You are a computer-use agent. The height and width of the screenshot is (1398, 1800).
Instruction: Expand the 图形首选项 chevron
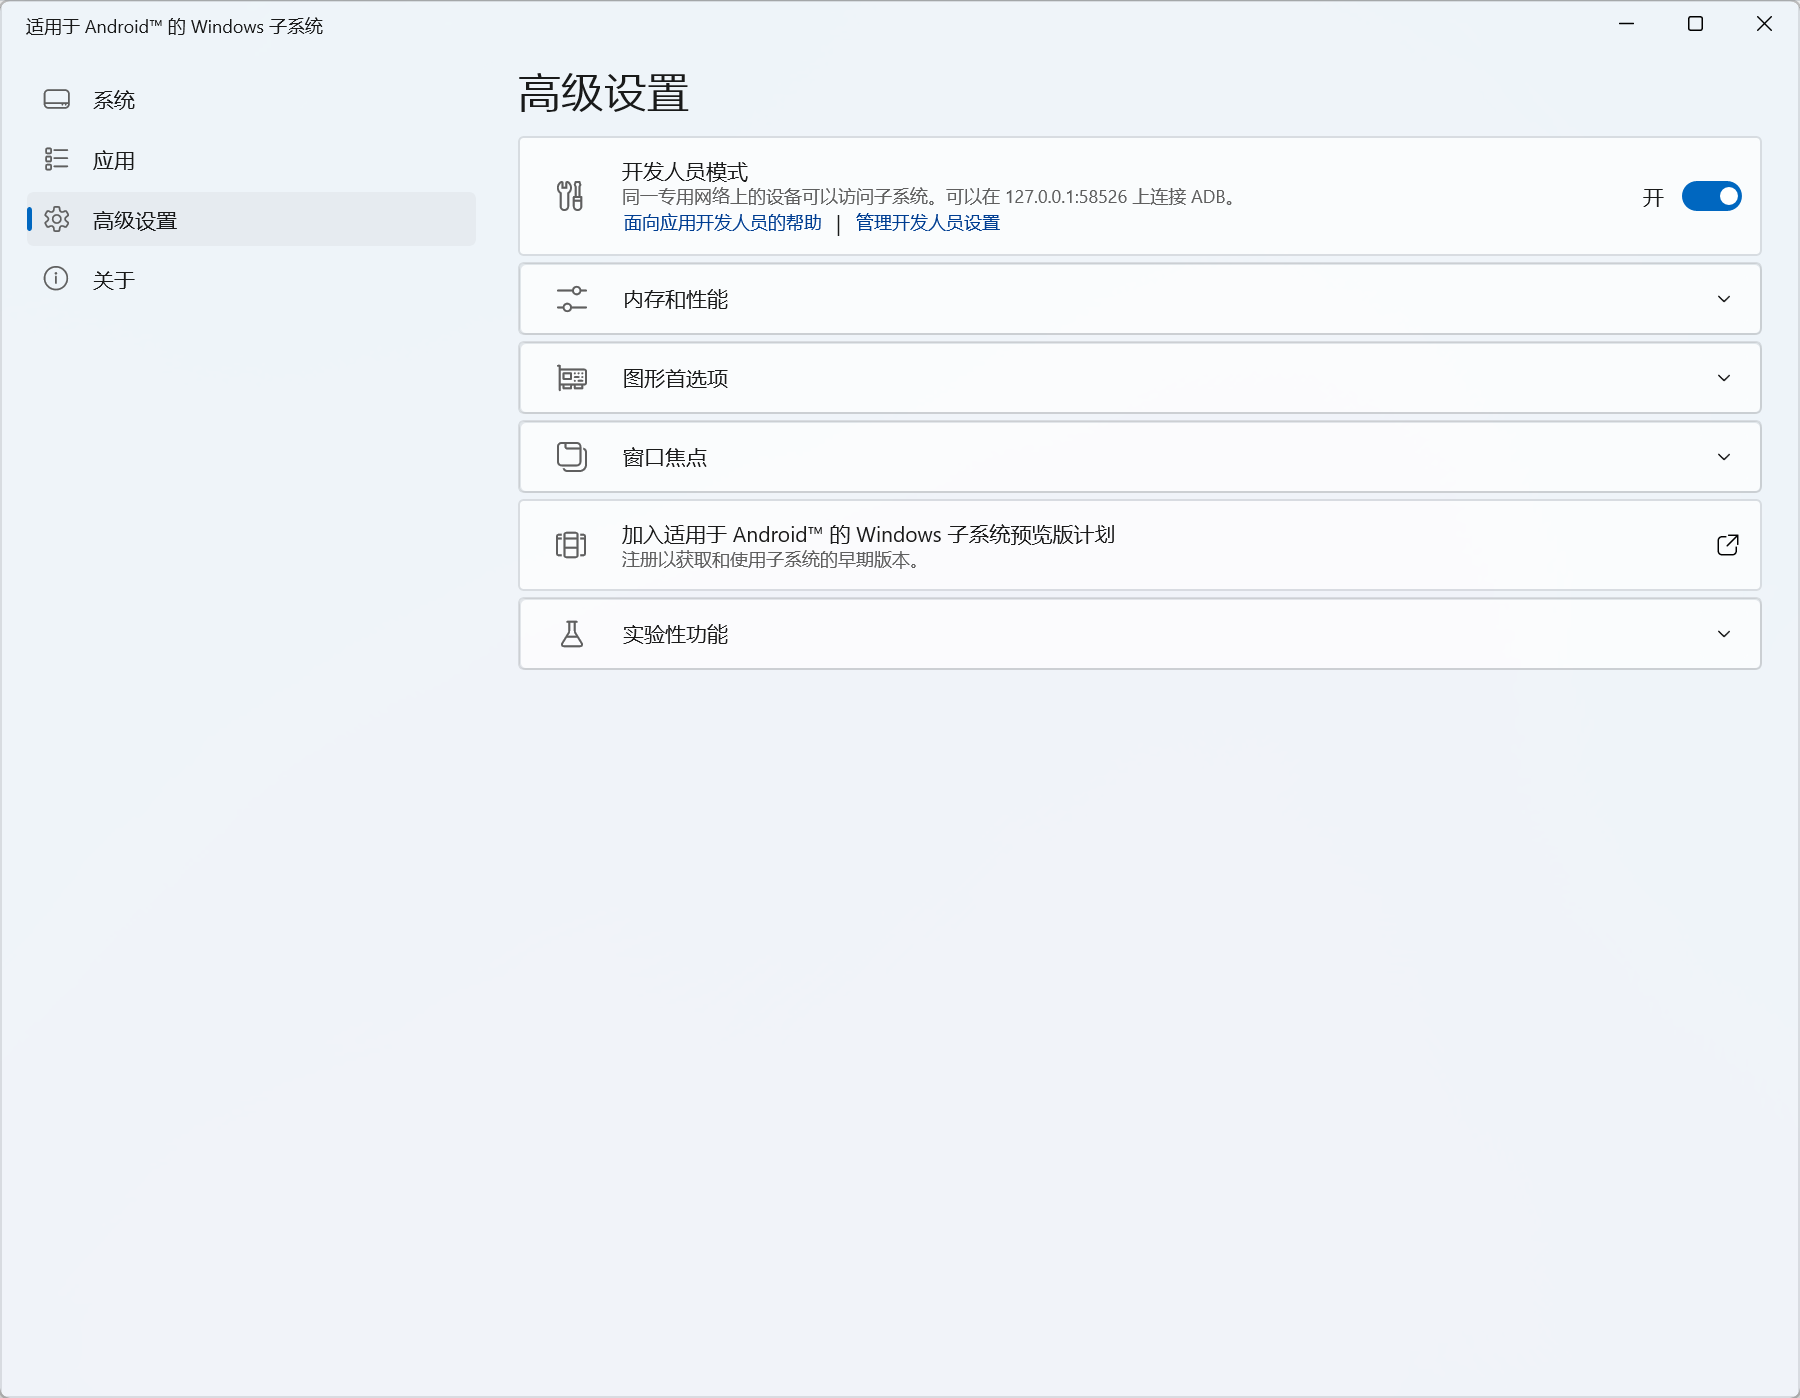(x=1724, y=378)
